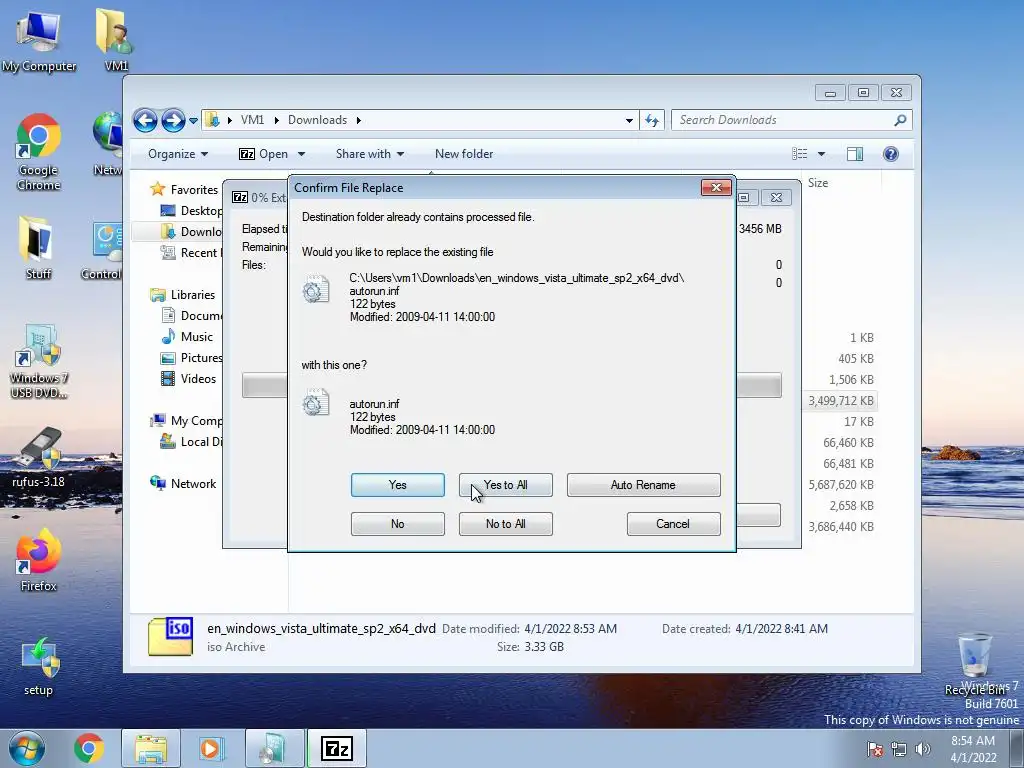
Task: Open Action Center flag tray icon
Action: point(875,749)
